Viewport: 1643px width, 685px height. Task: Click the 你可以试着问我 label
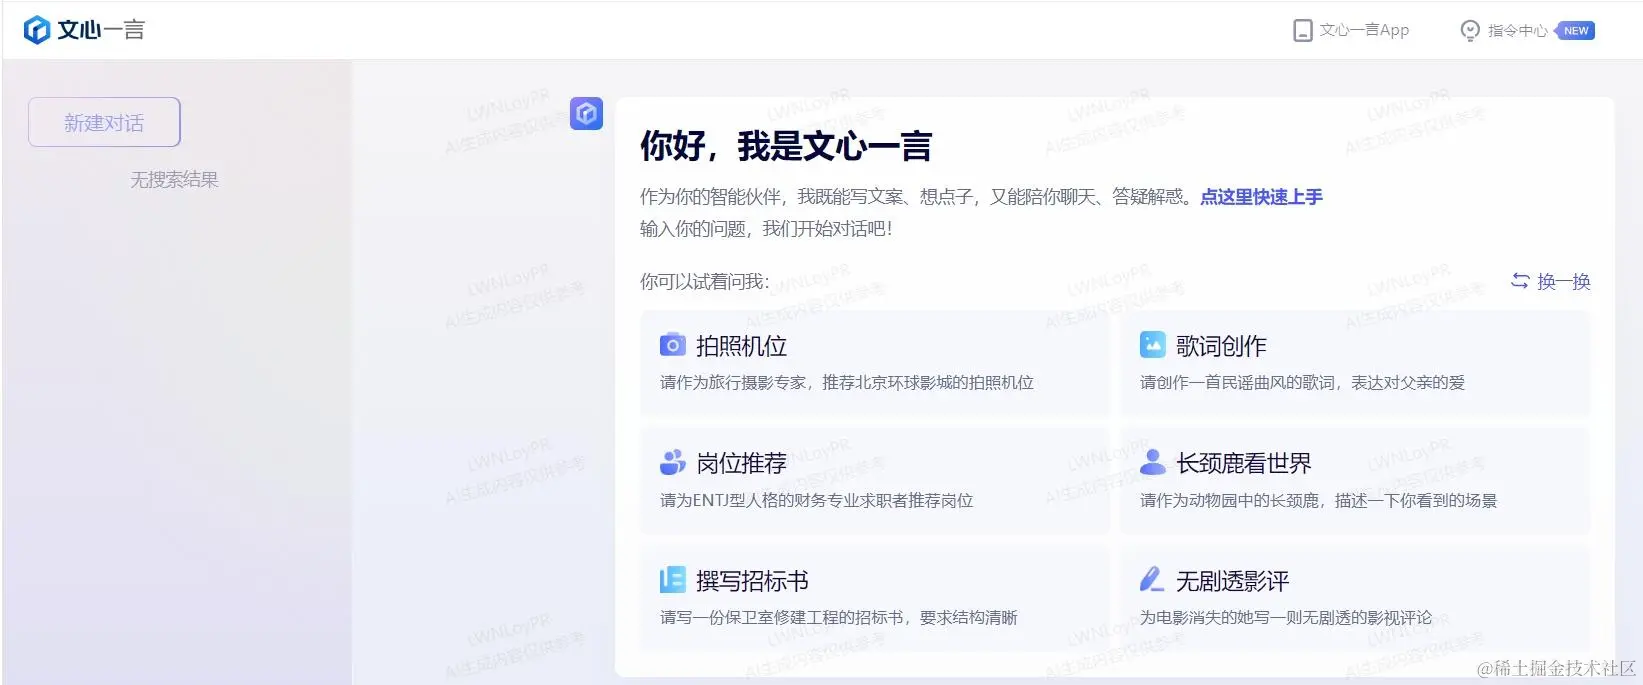coord(705,282)
